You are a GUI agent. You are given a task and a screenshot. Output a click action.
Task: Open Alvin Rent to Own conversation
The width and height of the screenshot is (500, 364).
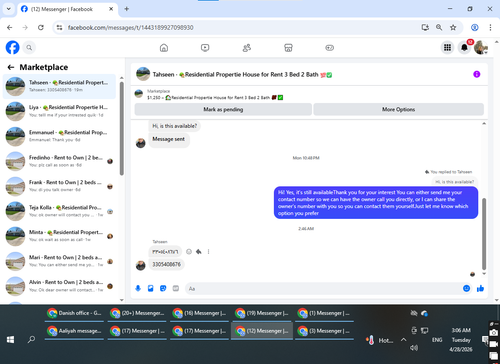(x=59, y=286)
